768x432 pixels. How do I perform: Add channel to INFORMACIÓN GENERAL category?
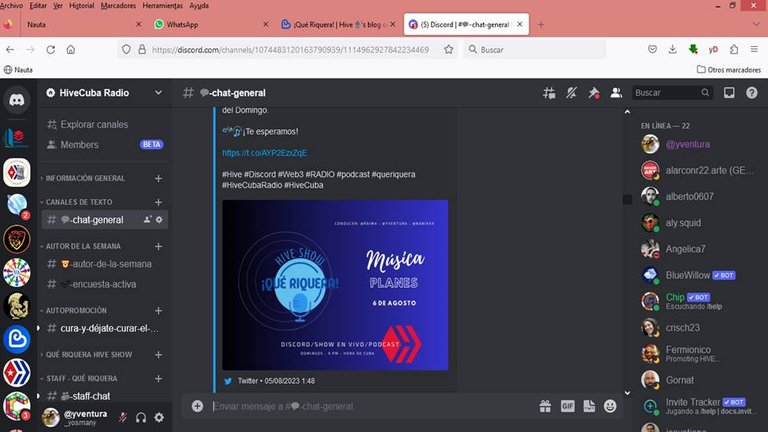click(x=158, y=178)
